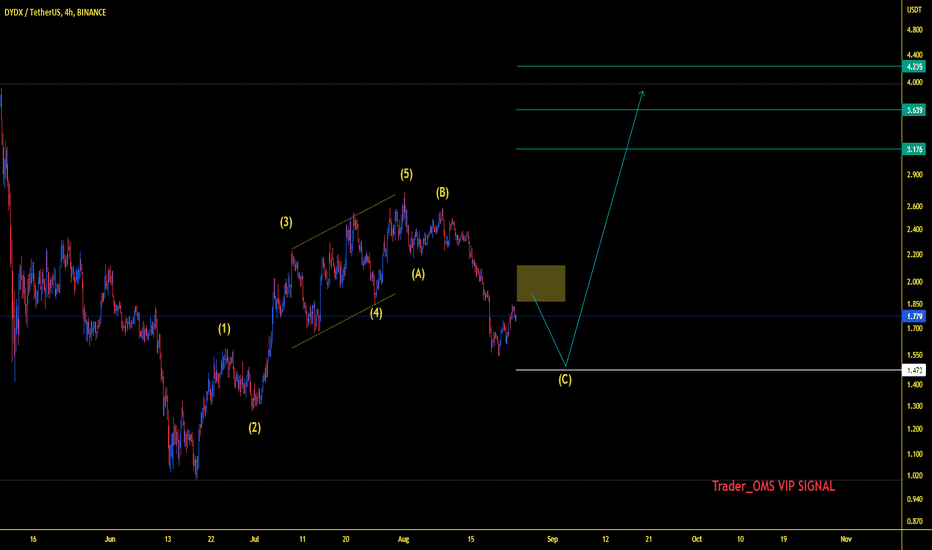This screenshot has width=932, height=550.
Task: Click the 4.000 price axis value
Action: pyautogui.click(x=915, y=83)
